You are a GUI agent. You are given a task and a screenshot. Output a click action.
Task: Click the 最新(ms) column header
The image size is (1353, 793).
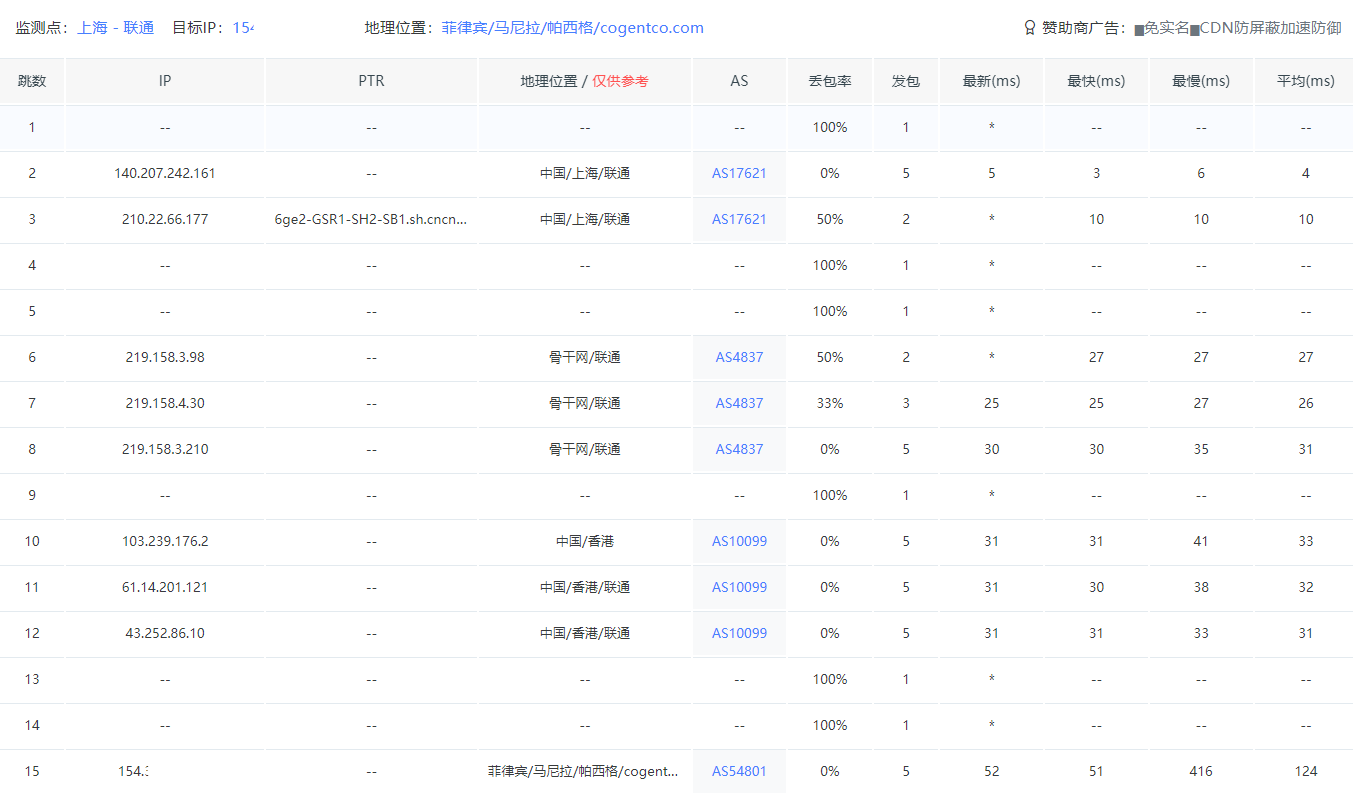coord(991,81)
